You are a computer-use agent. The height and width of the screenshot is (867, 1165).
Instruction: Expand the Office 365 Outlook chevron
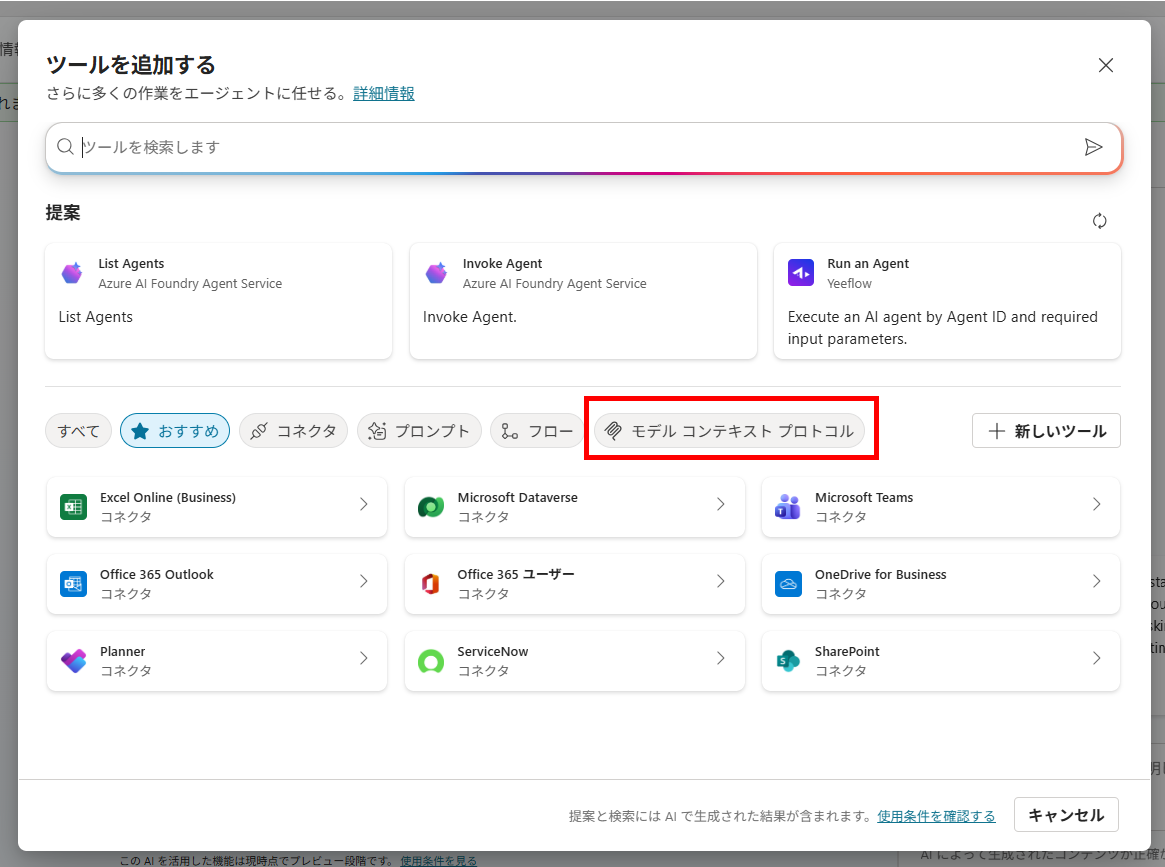point(363,581)
